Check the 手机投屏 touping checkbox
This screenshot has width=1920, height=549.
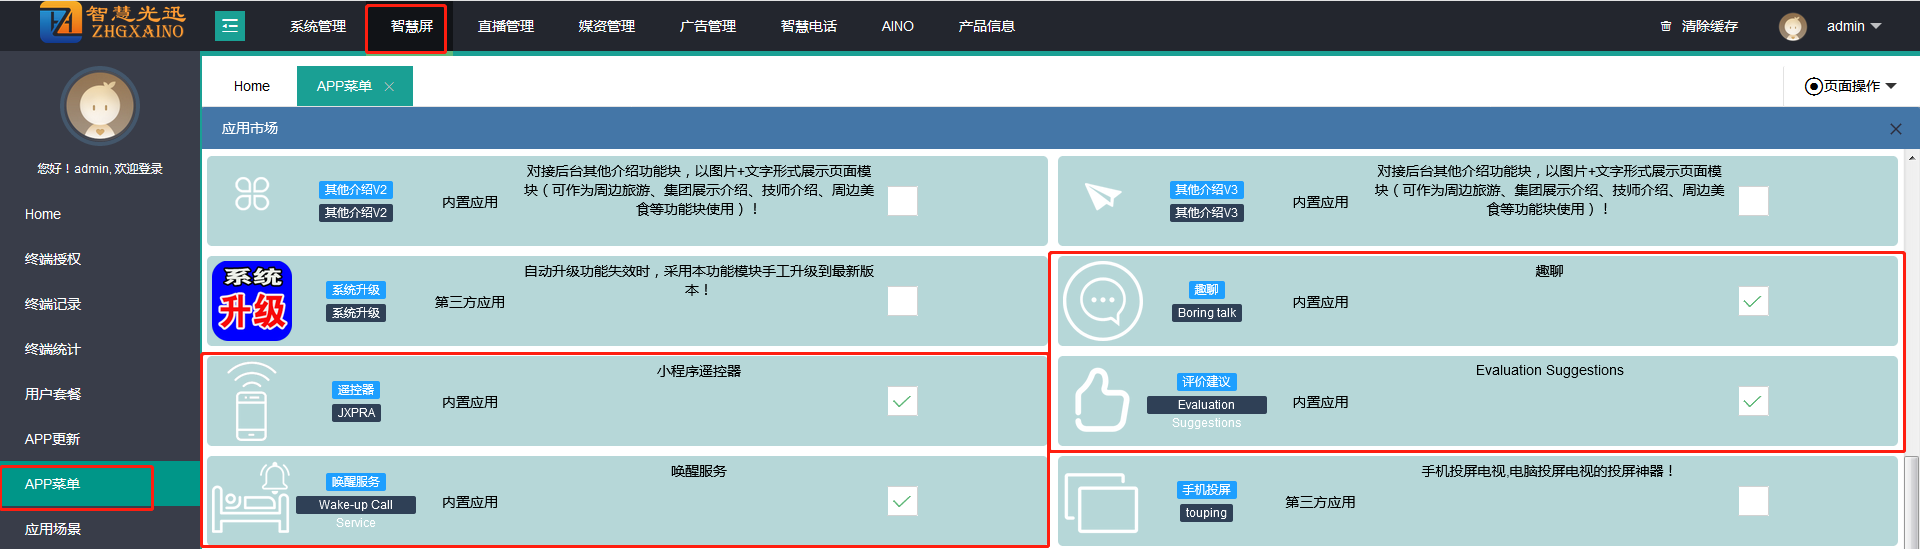[x=1752, y=501]
